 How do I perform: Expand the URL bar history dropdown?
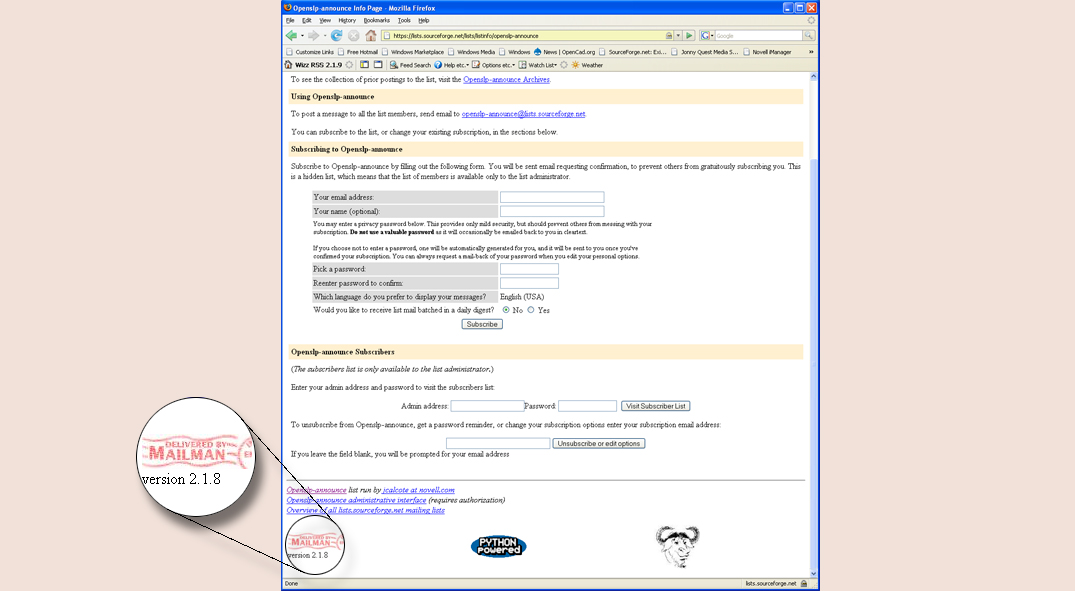(678, 36)
